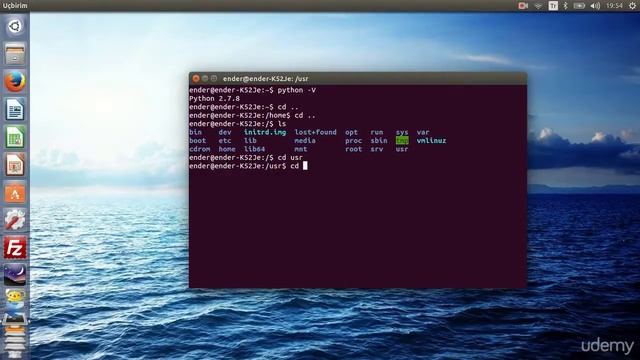The image size is (640, 360).
Task: Click the 'srv' directory name
Action: [377, 149]
